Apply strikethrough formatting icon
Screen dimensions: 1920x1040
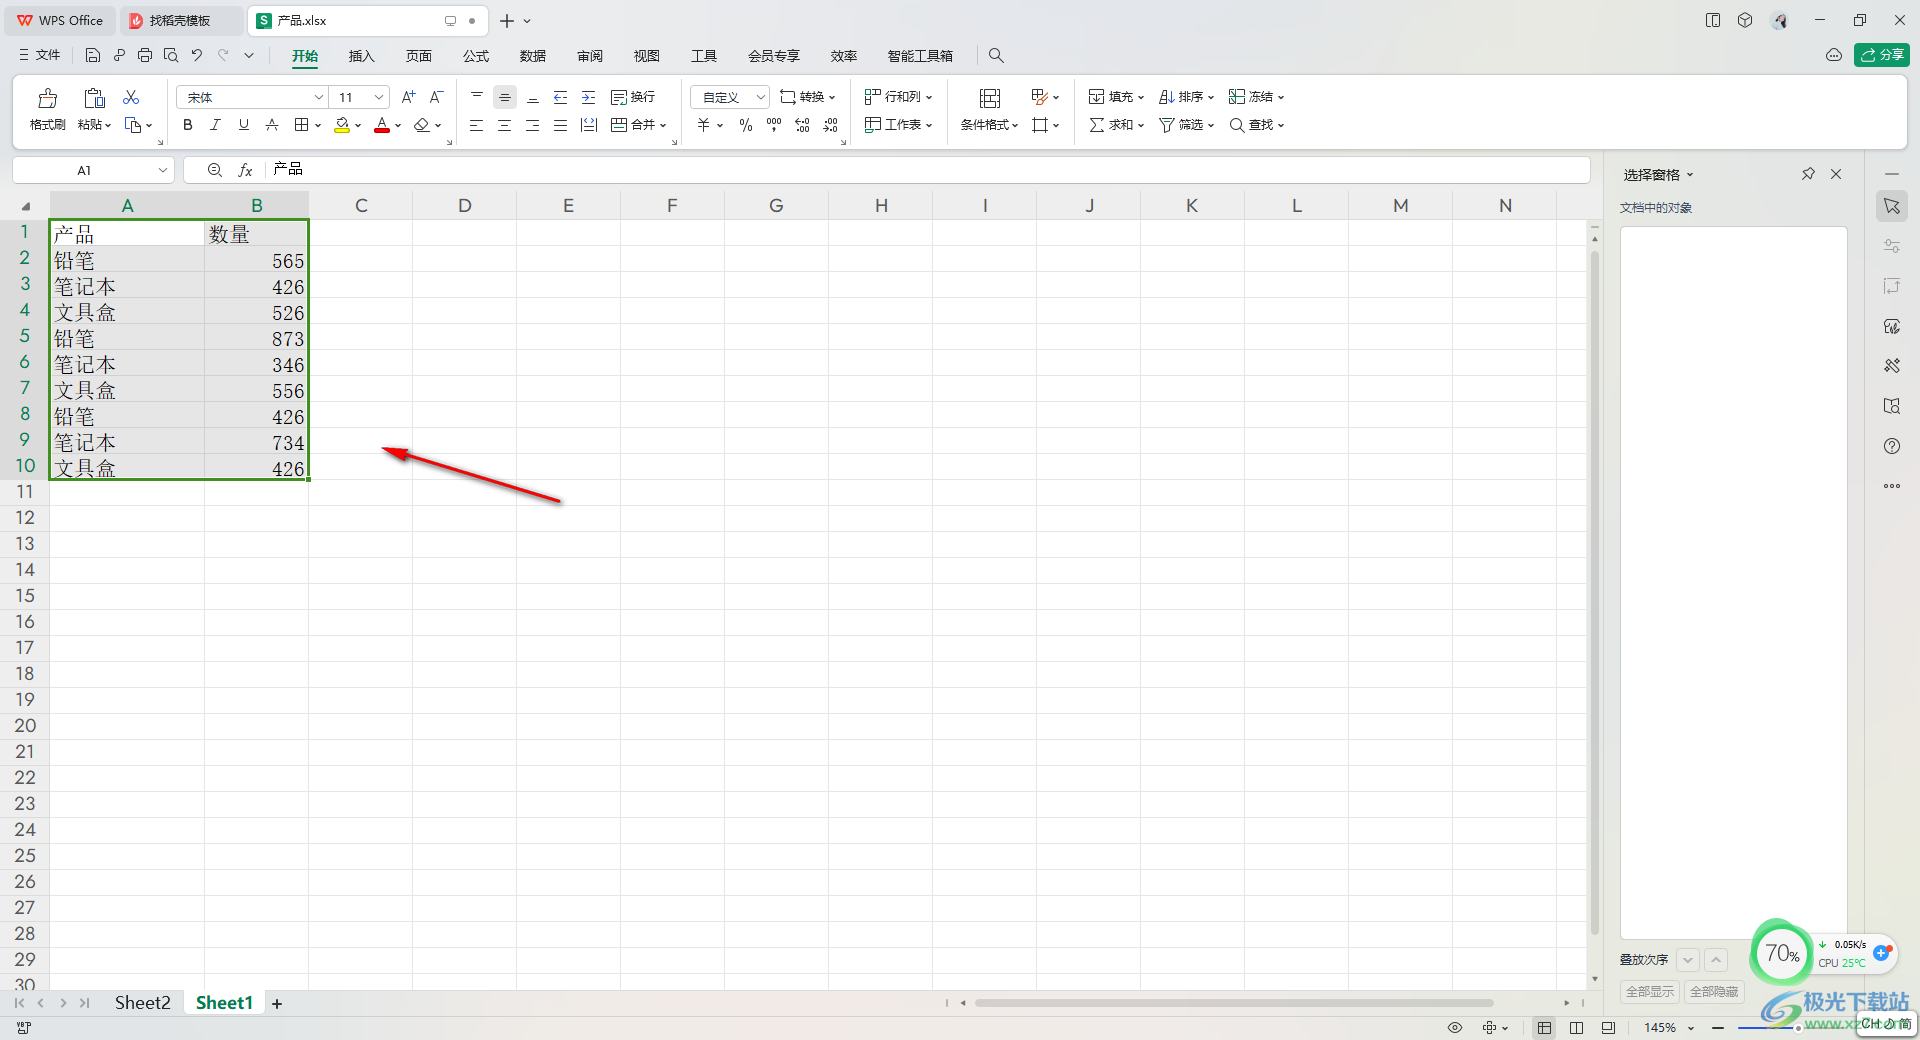point(271,125)
